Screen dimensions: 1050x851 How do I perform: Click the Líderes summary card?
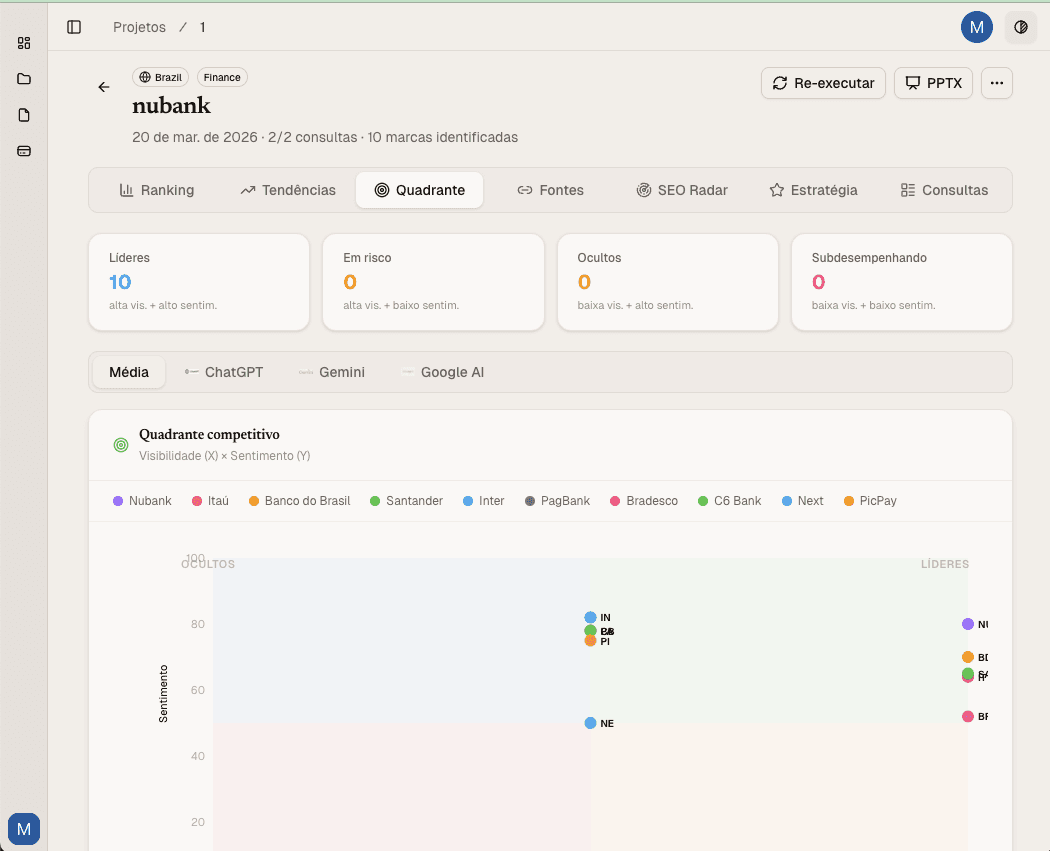pyautogui.click(x=199, y=282)
